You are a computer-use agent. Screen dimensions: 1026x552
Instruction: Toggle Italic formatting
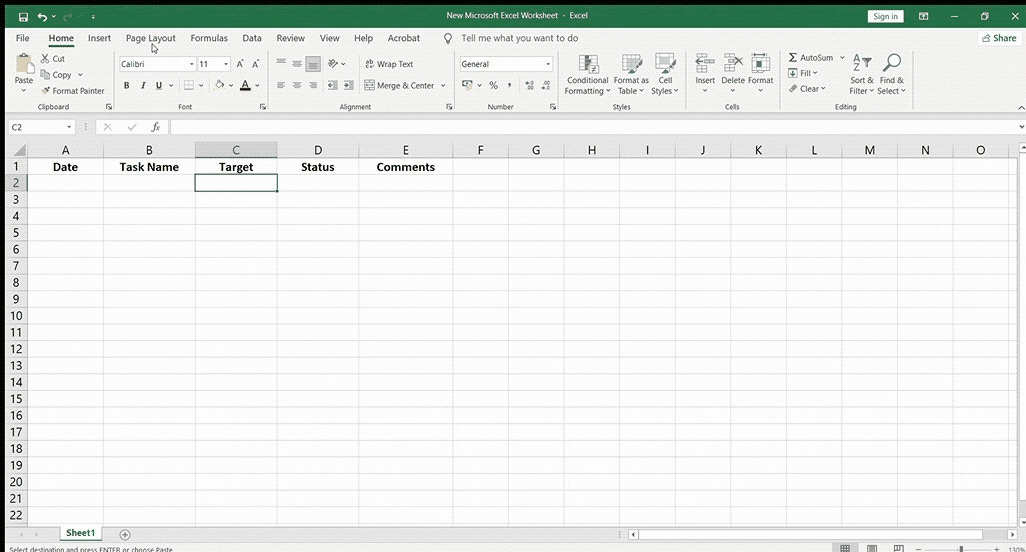tap(142, 86)
